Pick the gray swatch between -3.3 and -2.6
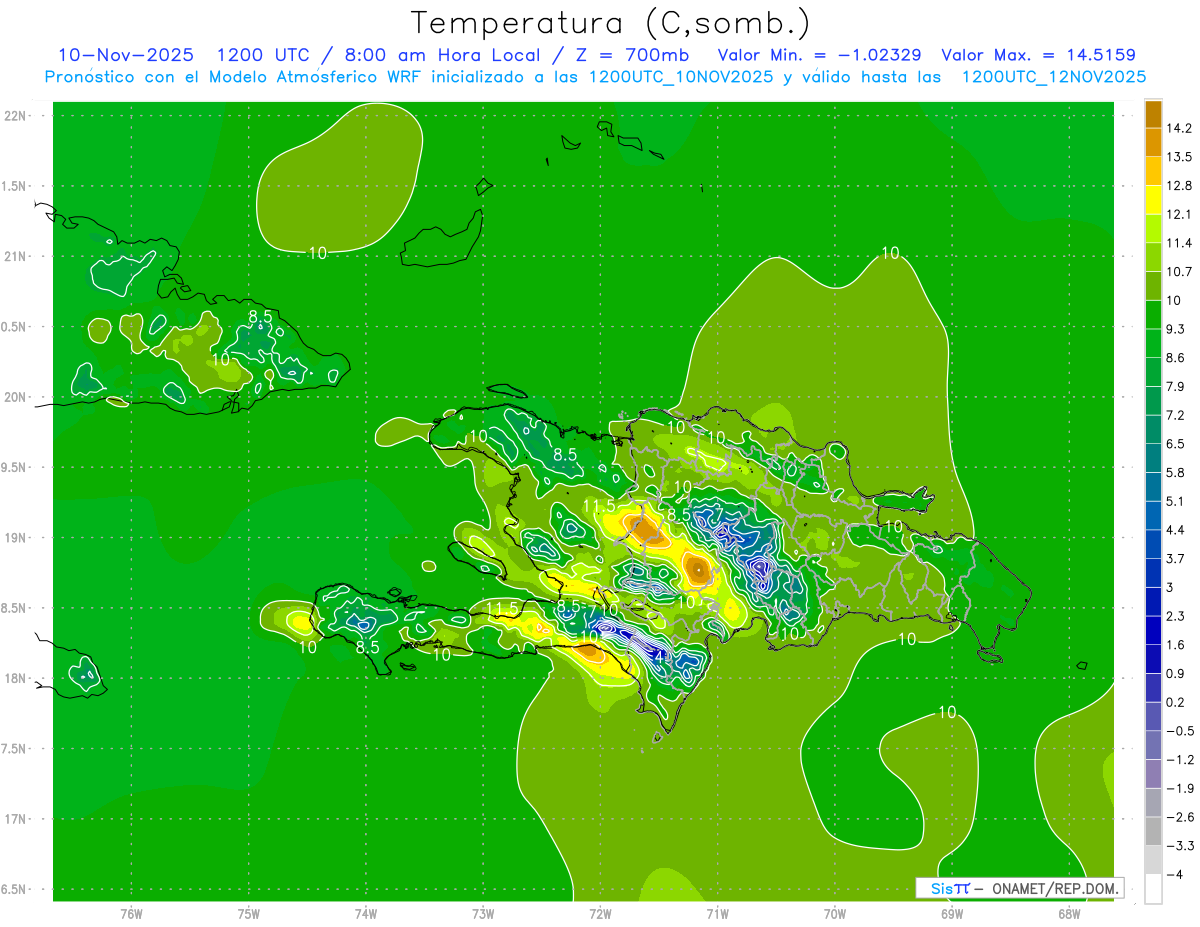The height and width of the screenshot is (927, 1200). [x=1153, y=831]
